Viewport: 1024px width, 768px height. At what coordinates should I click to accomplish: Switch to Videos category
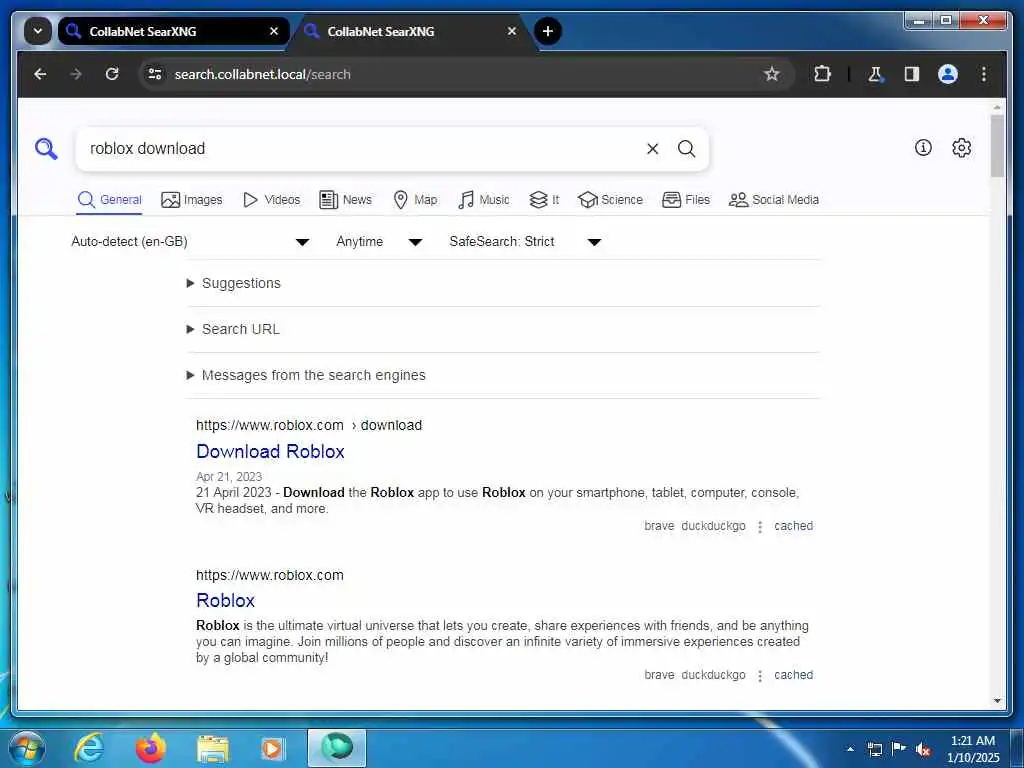pos(271,200)
